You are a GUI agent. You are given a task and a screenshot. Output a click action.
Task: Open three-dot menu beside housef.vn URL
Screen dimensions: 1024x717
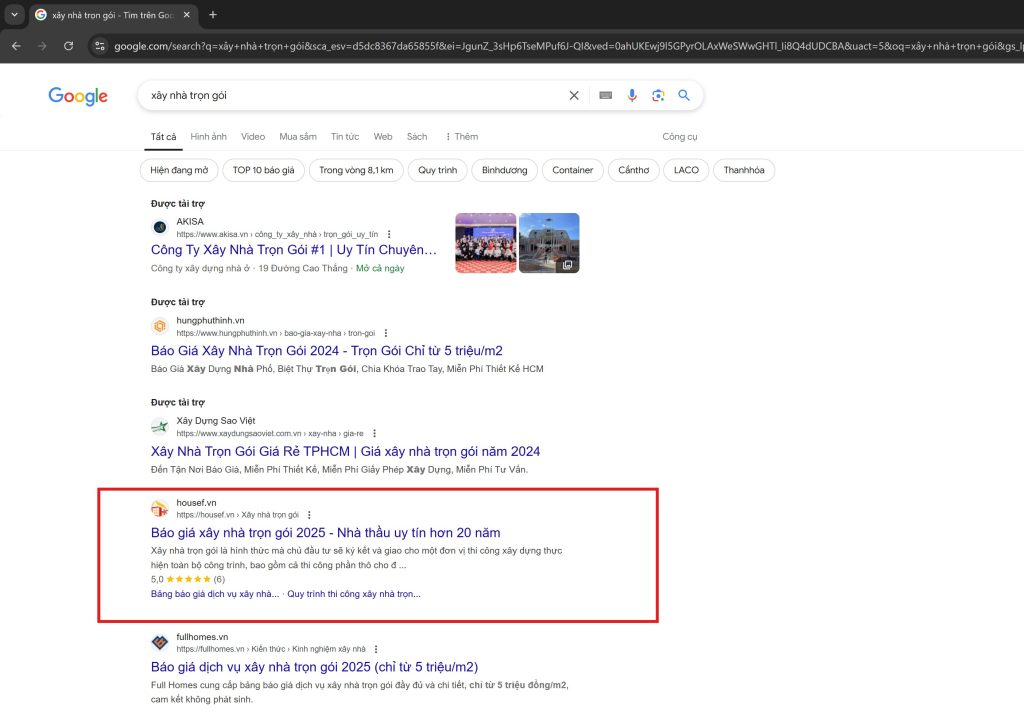[309, 515]
